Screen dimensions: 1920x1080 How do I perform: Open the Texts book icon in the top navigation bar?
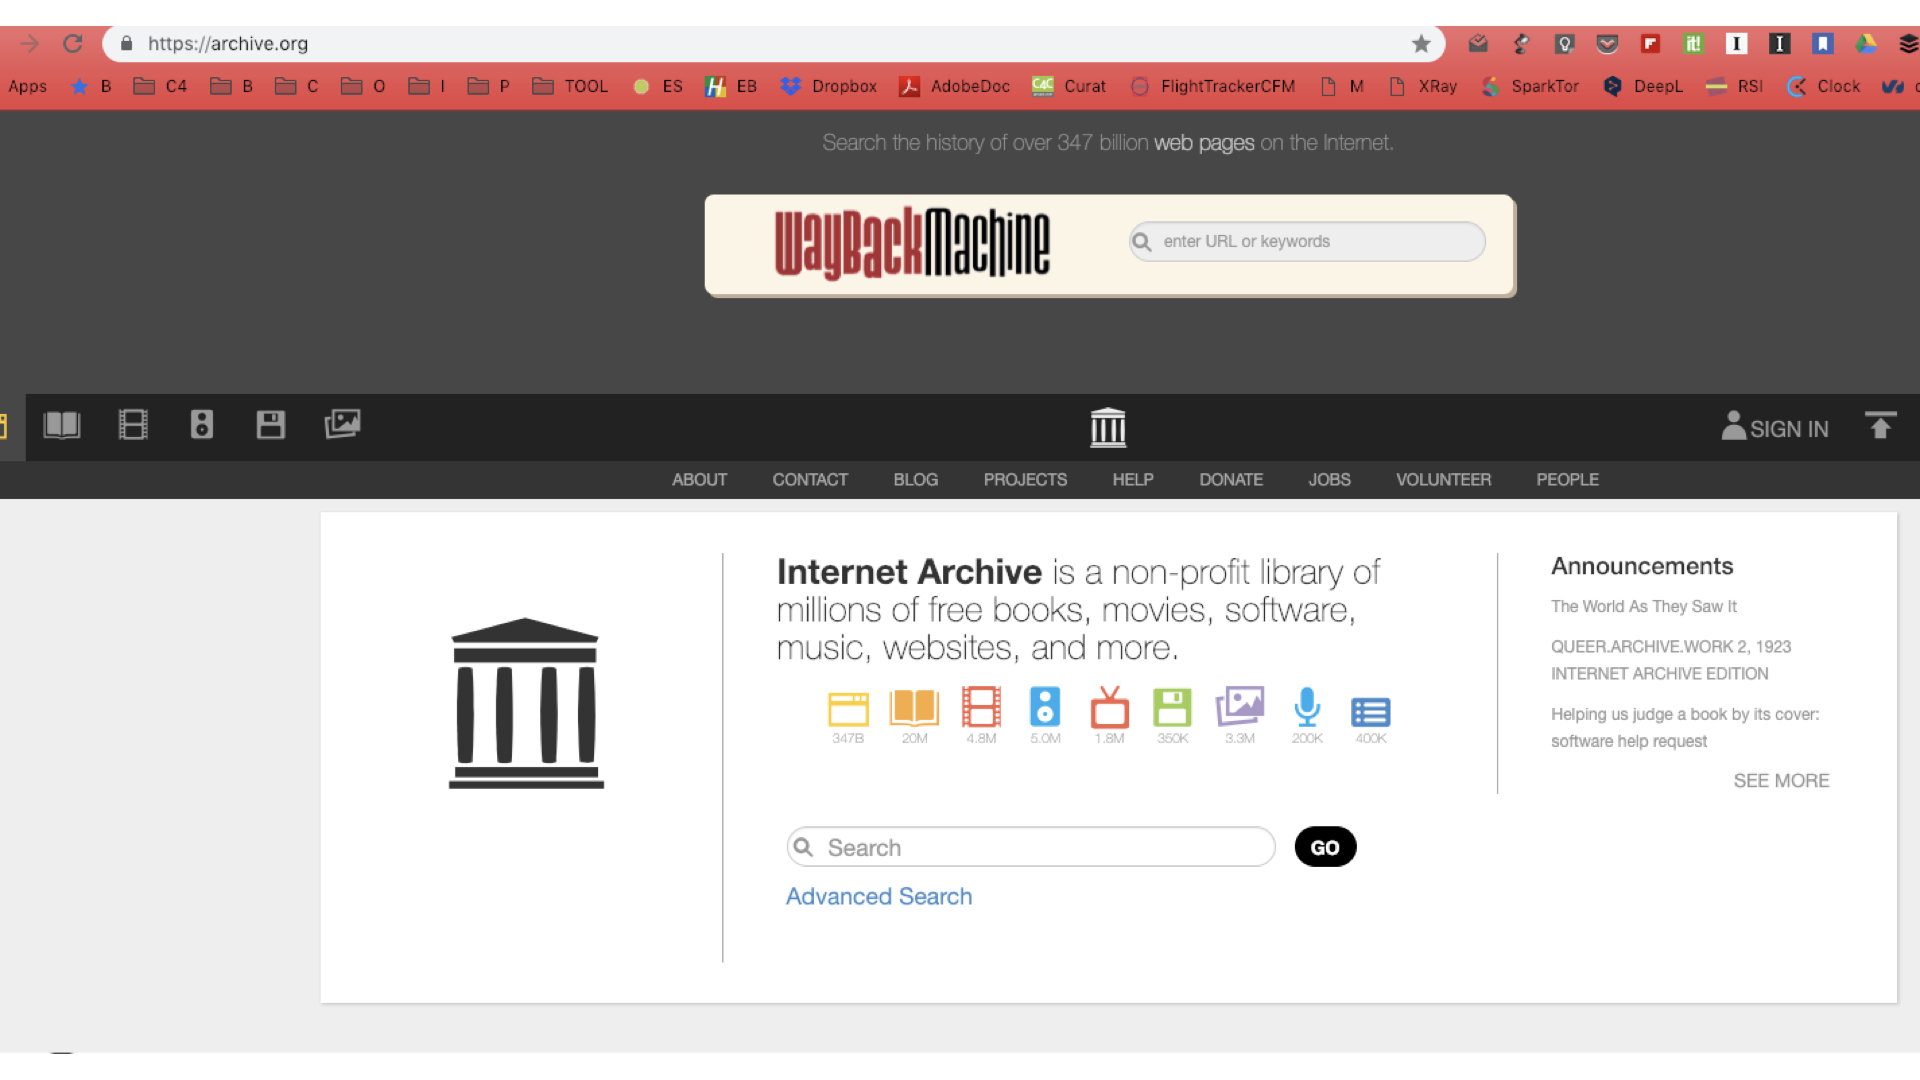pos(62,426)
